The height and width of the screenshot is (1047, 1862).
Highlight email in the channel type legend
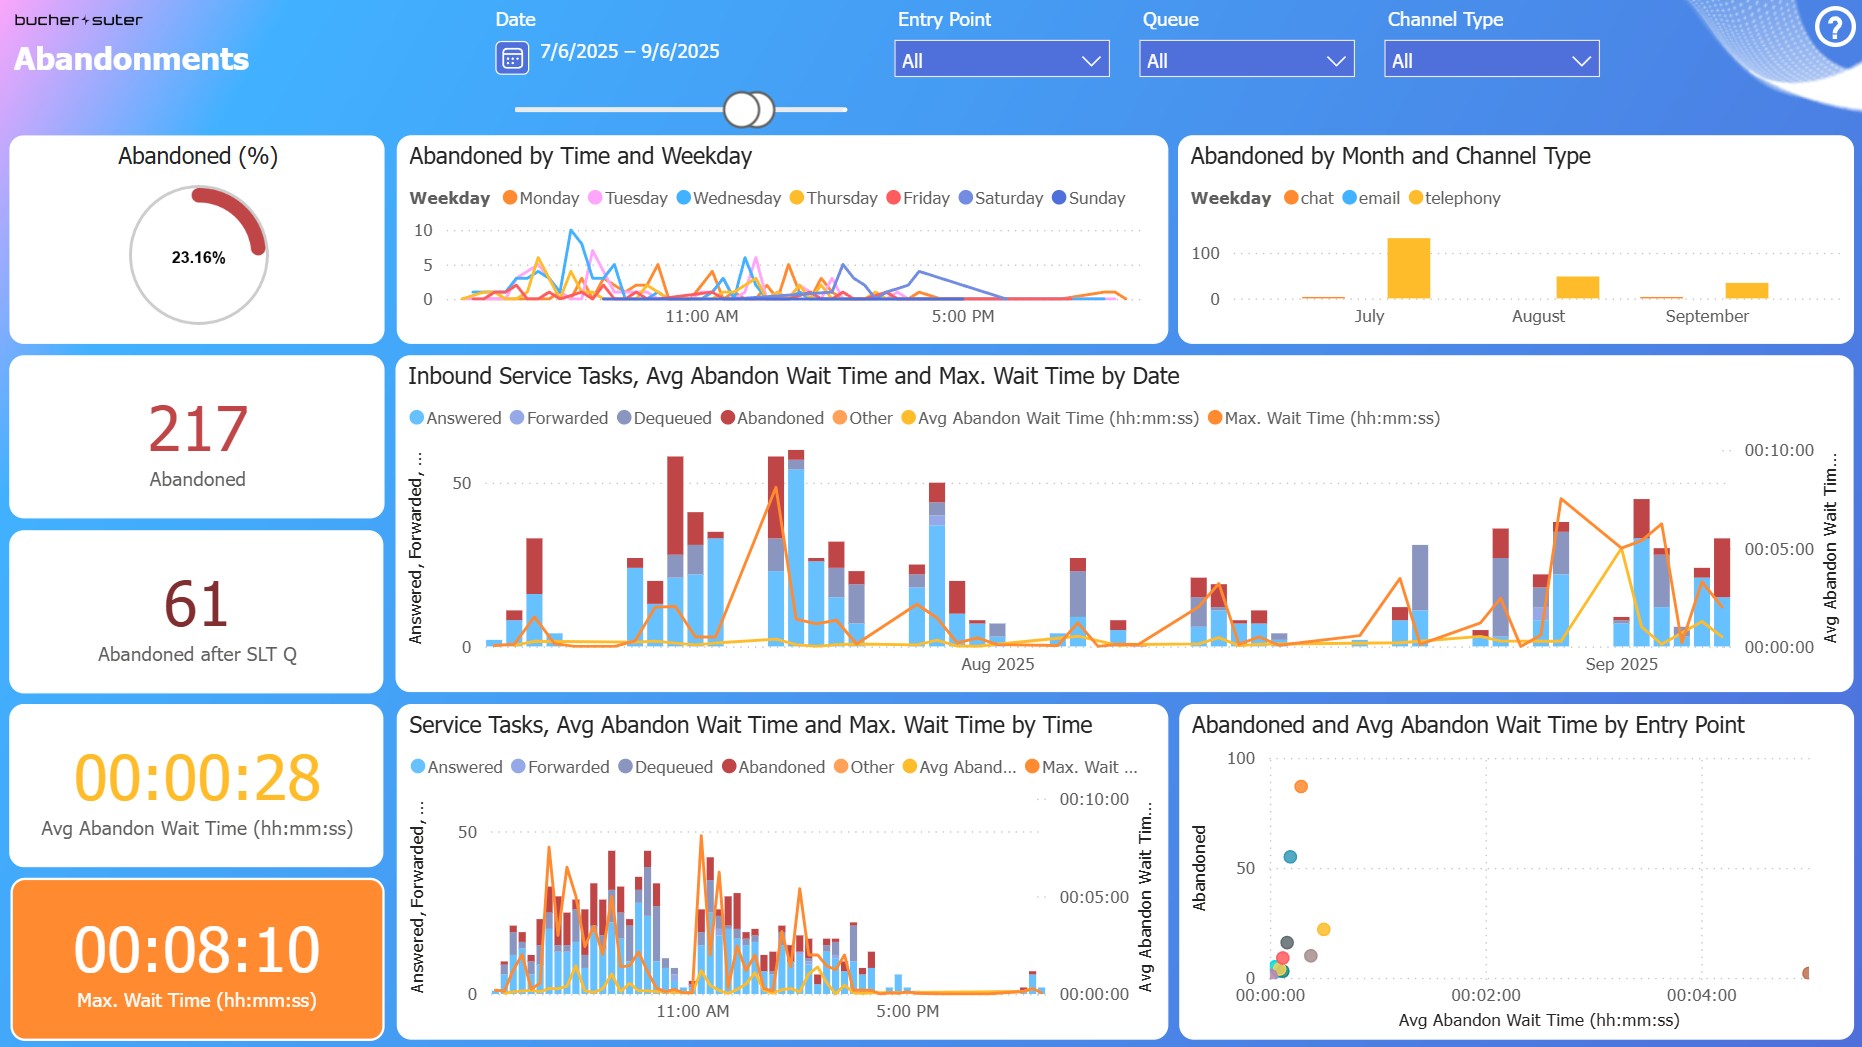click(x=1371, y=198)
